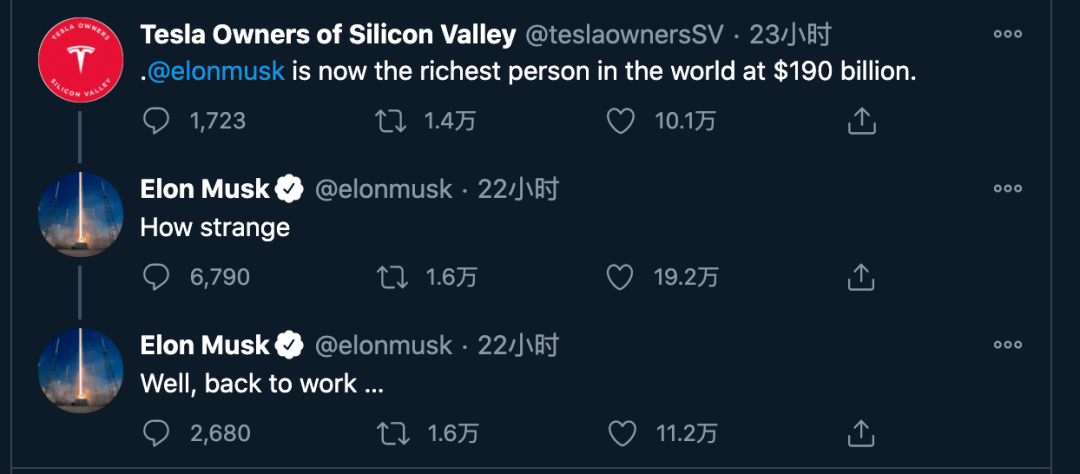Reply to the Tesla Owners $190 billion tweet
The image size is (1080, 474).
click(156, 122)
